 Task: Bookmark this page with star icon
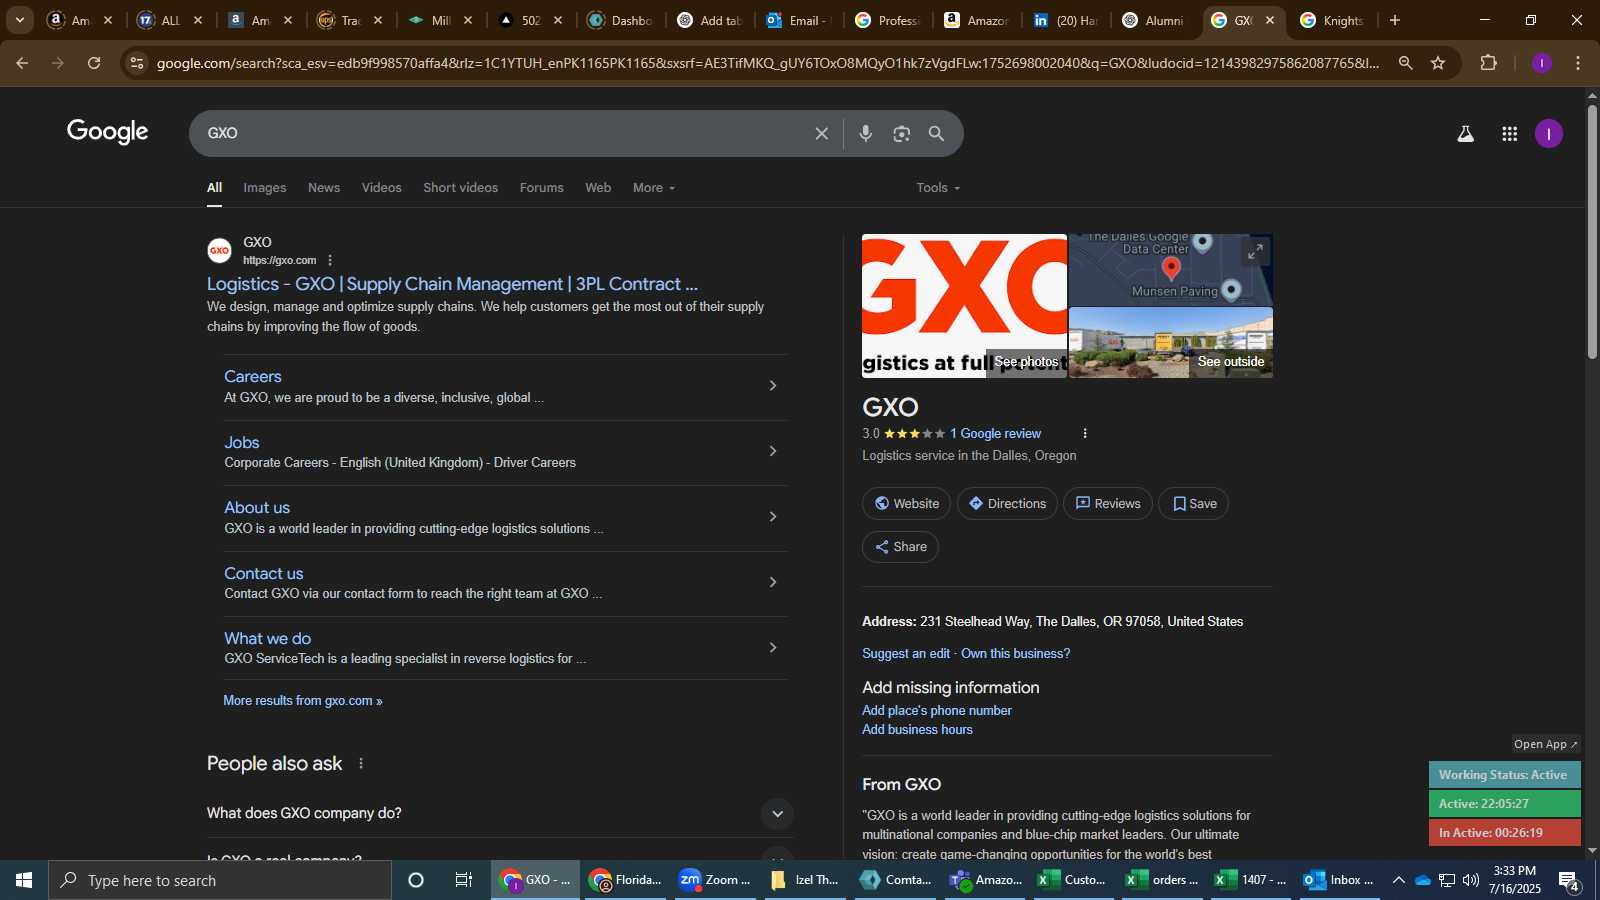coord(1438,63)
